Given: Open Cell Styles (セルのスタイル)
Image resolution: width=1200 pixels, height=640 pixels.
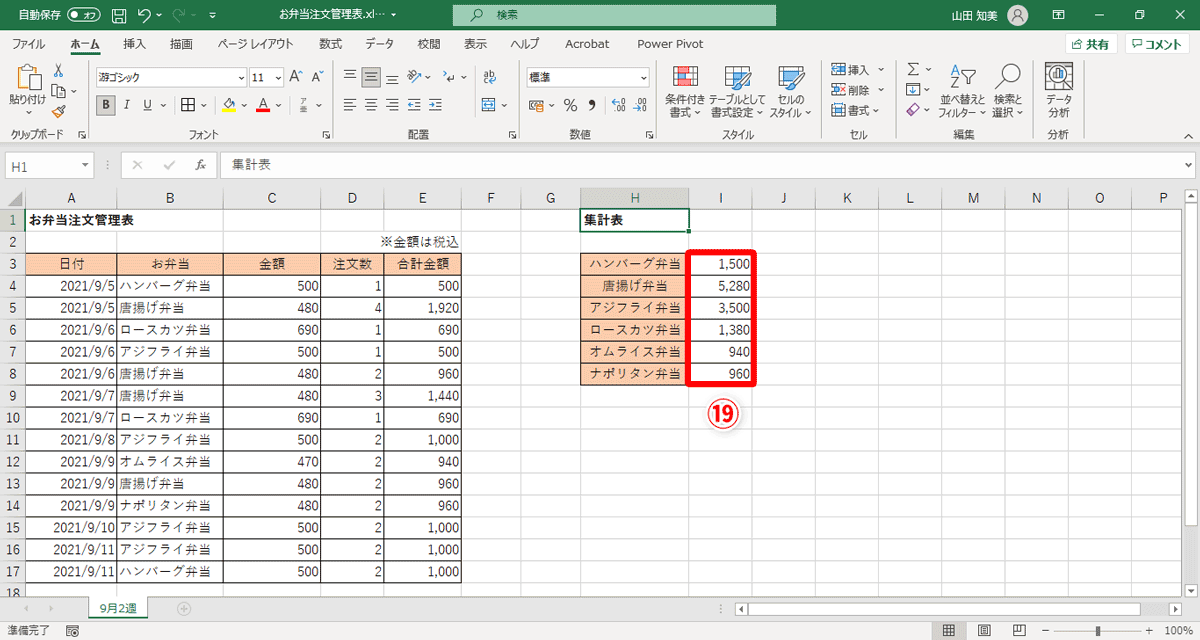Looking at the screenshot, I should (790, 90).
